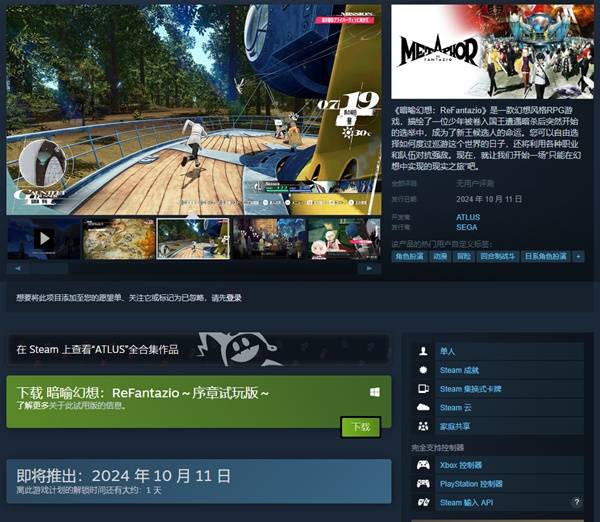Click the Steam trading cards icon
Viewport: 600px width, 522px height.
(423, 389)
